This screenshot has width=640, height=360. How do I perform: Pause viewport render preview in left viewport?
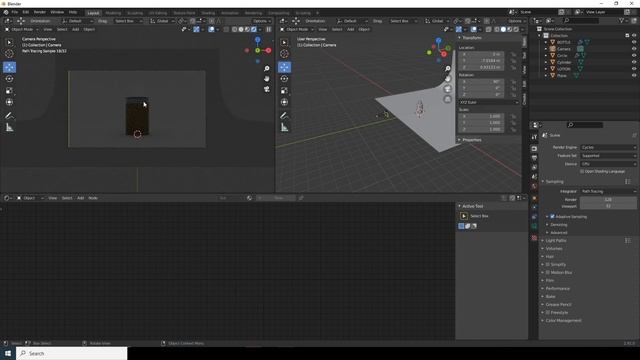(x=269, y=29)
